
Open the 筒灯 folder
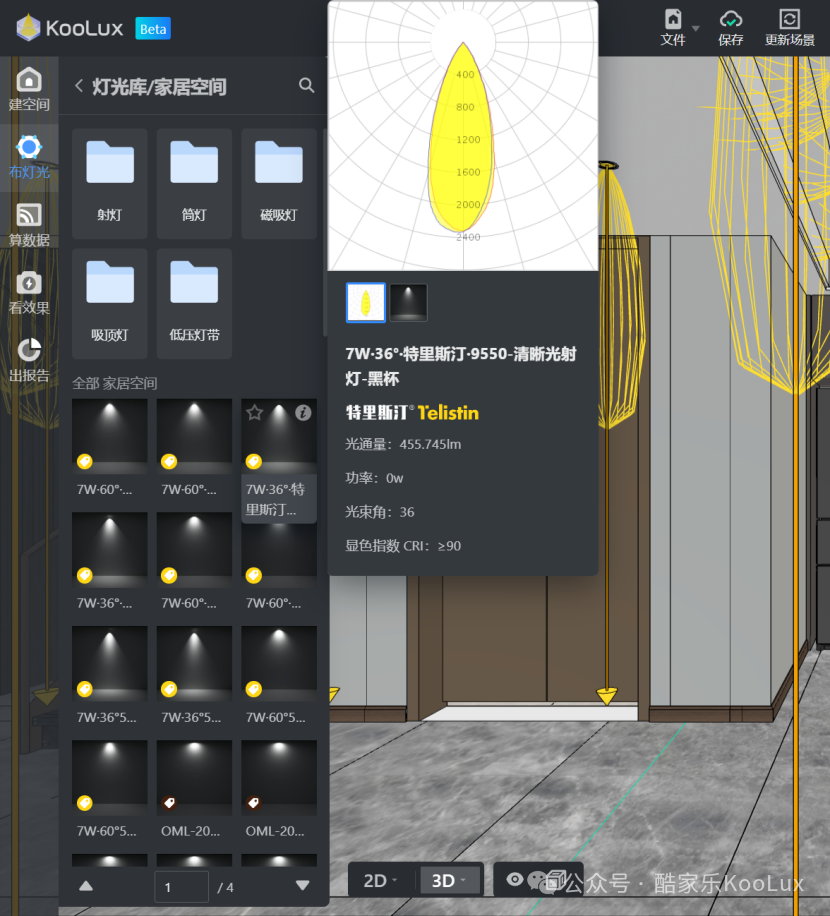[x=194, y=183]
